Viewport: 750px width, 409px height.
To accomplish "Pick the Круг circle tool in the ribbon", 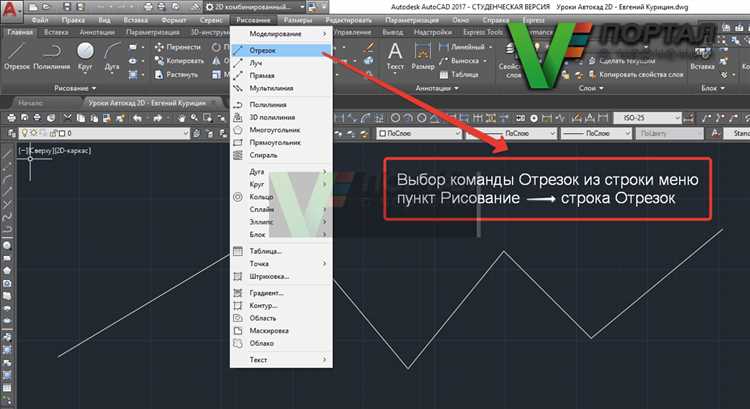I will 85,56.
